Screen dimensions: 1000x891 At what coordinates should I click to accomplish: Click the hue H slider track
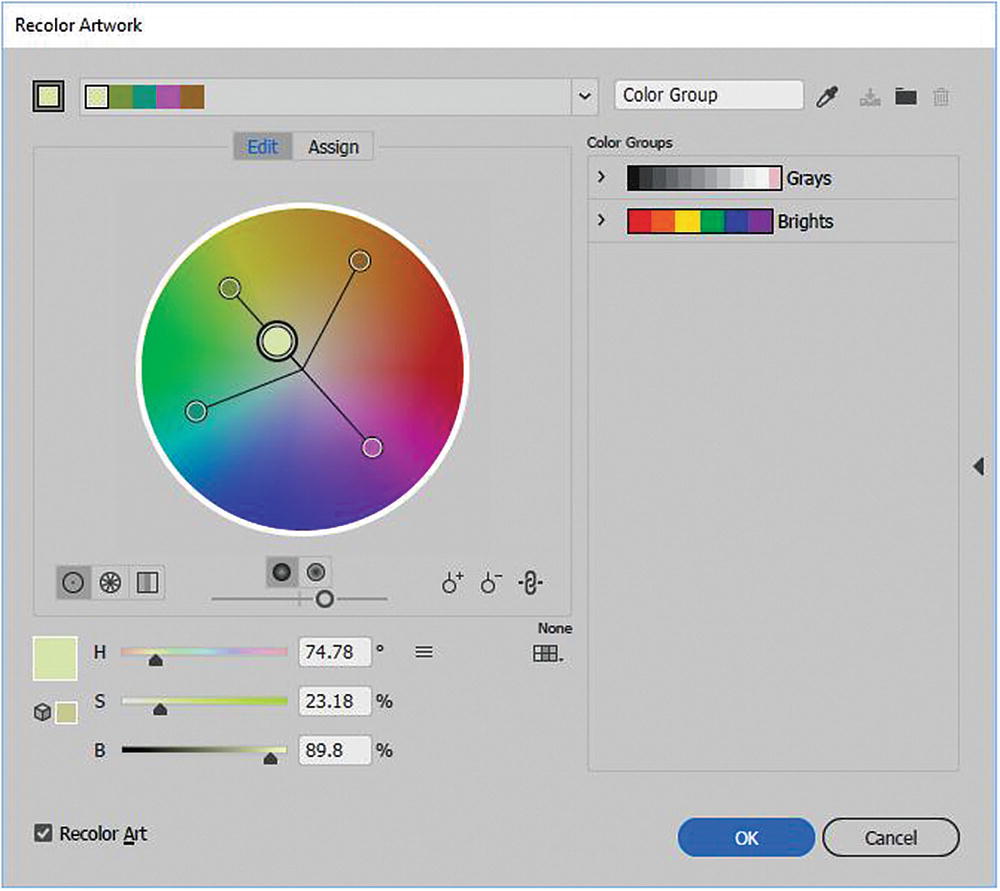pyautogui.click(x=204, y=652)
